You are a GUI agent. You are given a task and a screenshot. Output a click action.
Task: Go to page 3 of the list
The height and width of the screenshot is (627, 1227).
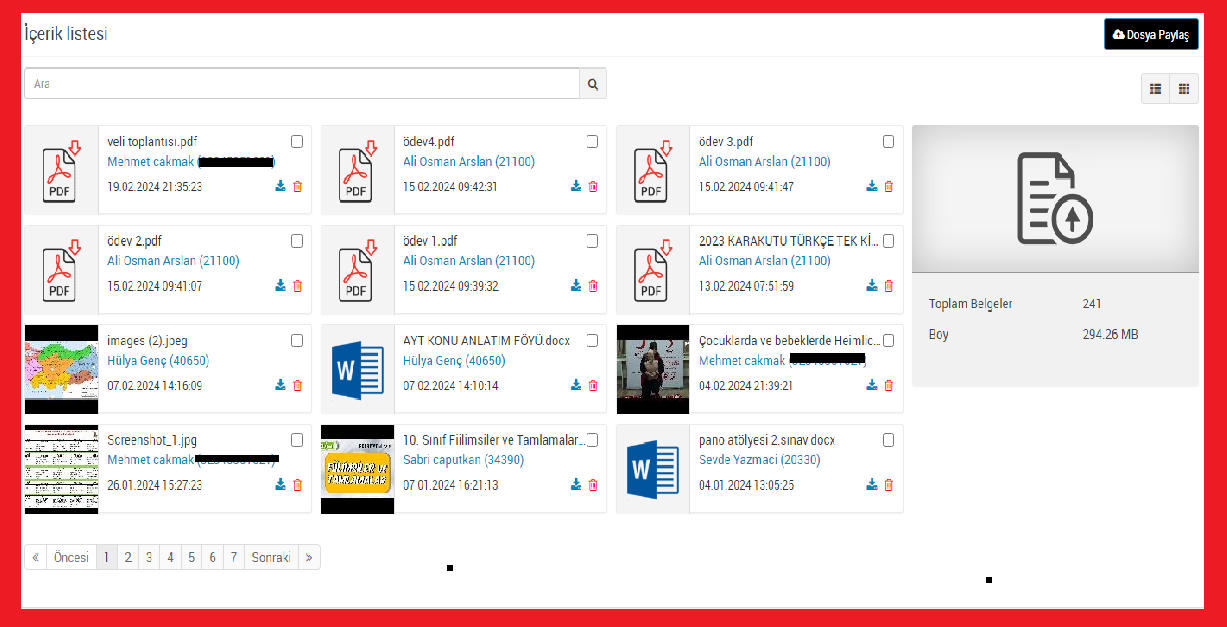pyautogui.click(x=149, y=557)
